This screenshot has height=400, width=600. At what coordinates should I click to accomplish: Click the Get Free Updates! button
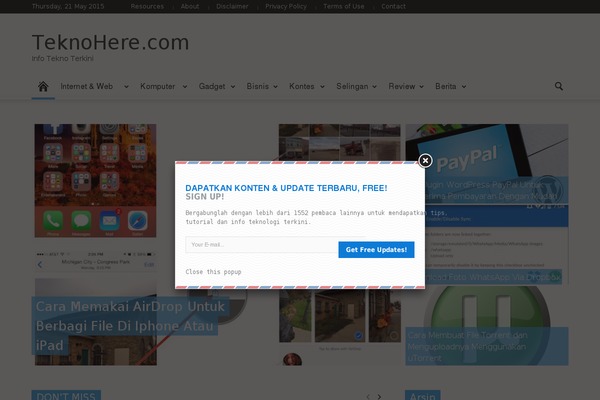pyautogui.click(x=376, y=250)
